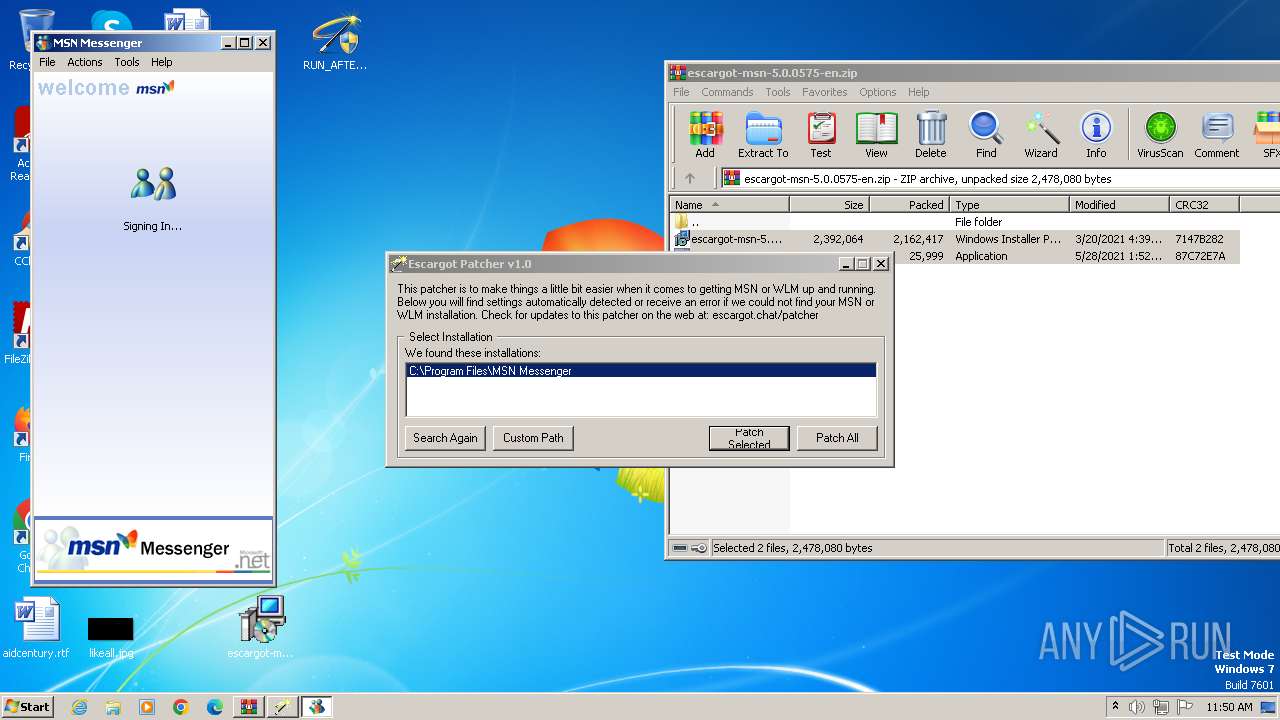Open Google Chrome from the taskbar
The width and height of the screenshot is (1280, 720).
(181, 707)
